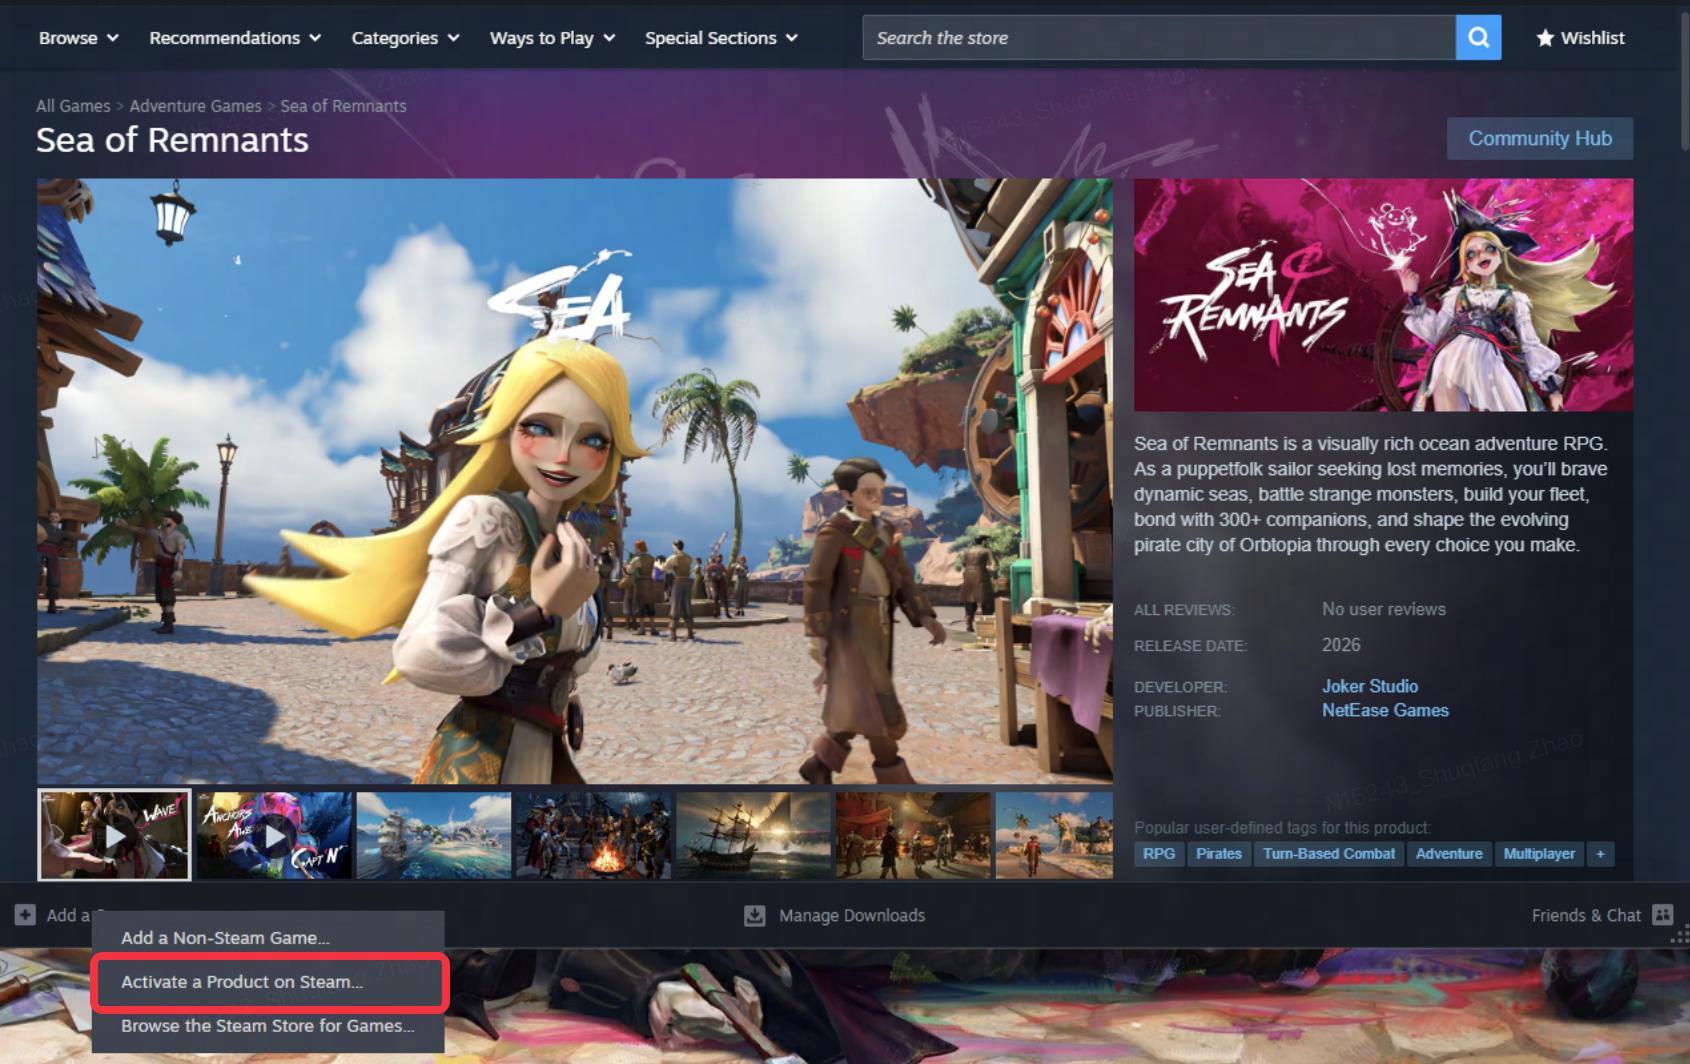Open the Ways to Play dropdown
The image size is (1690, 1064).
tap(552, 38)
